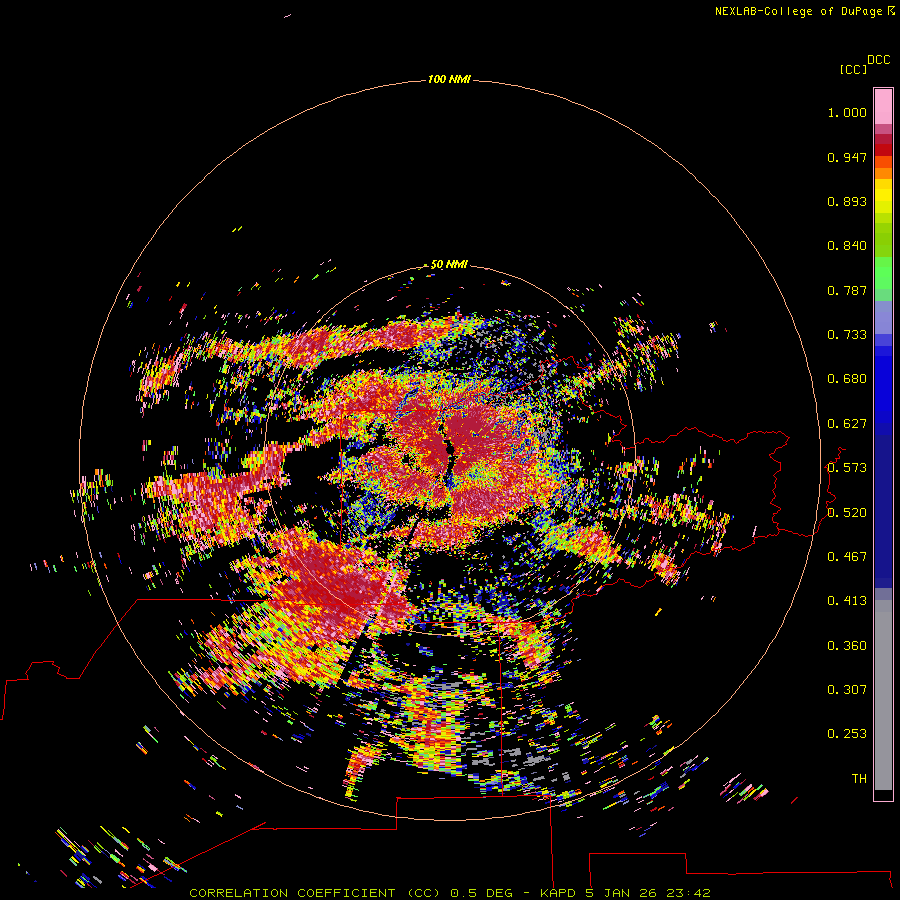Screen dimensions: 900x900
Task: Click the 23:42 timestamp in the caption
Action: (x=689, y=893)
